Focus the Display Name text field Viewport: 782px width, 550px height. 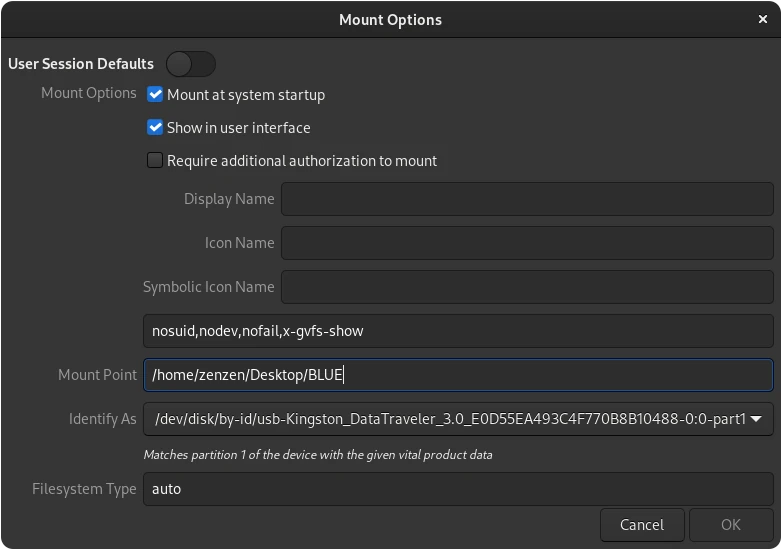tap(527, 199)
